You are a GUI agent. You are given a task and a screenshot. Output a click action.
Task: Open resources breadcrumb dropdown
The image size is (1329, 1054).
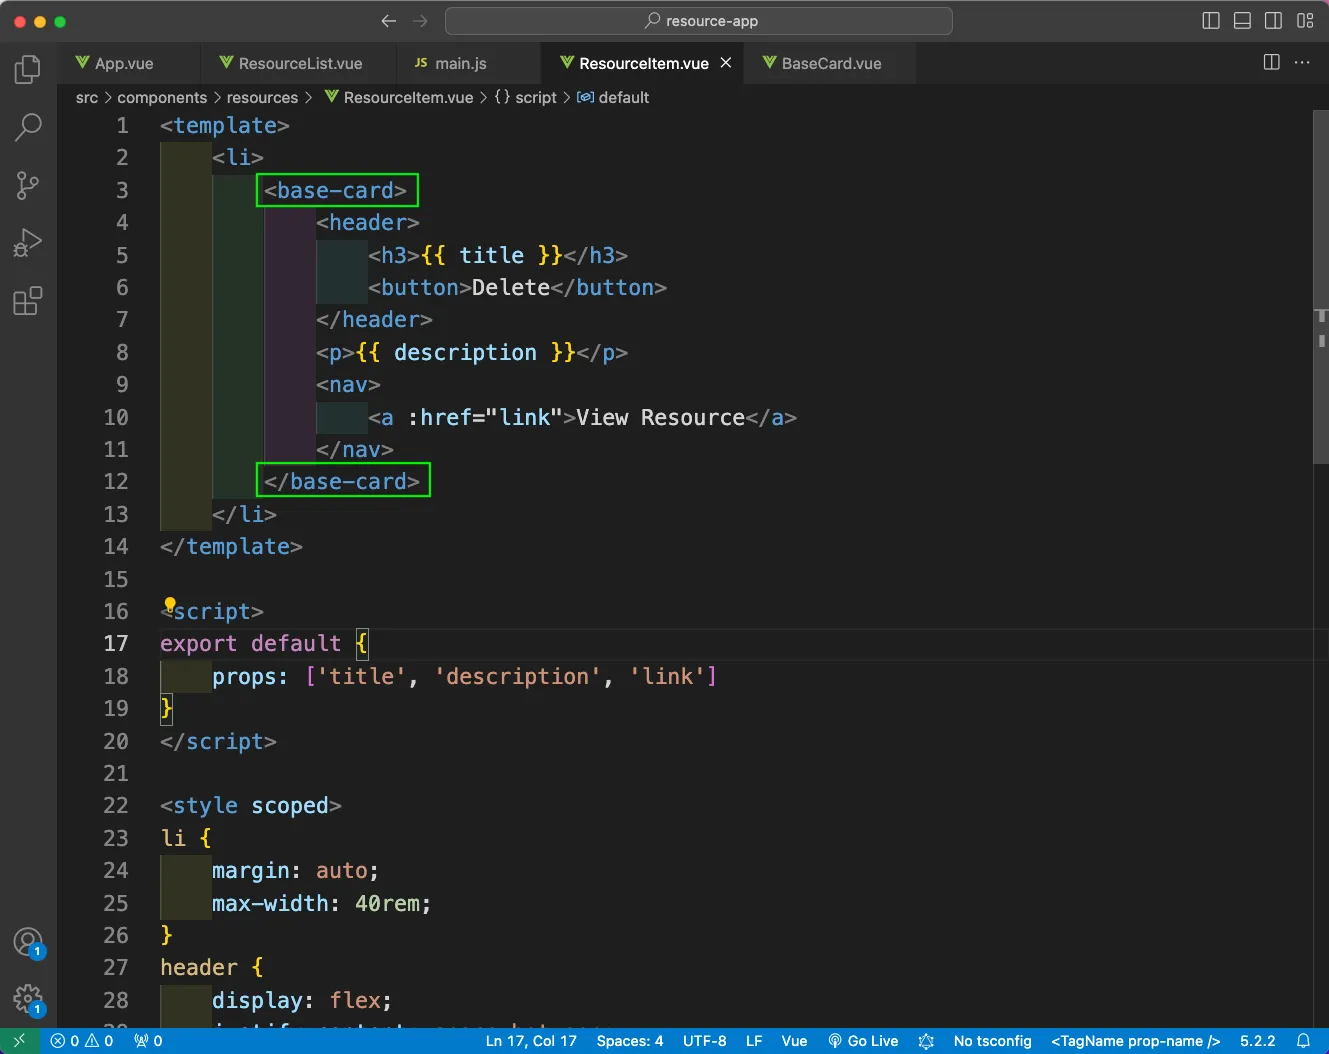(x=262, y=97)
